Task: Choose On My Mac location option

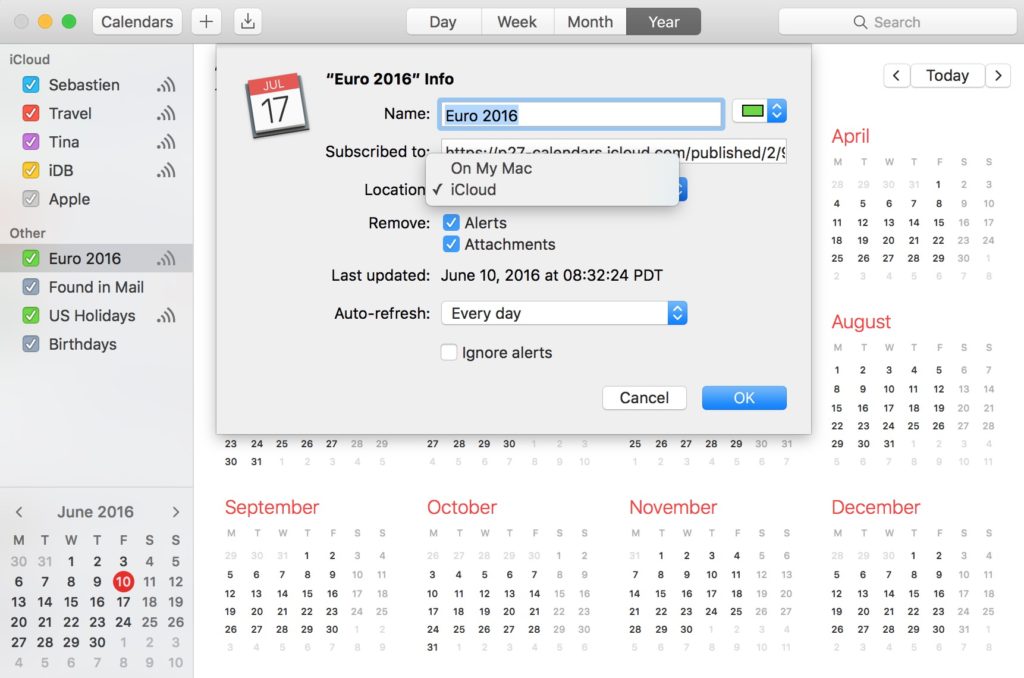Action: [x=552, y=169]
